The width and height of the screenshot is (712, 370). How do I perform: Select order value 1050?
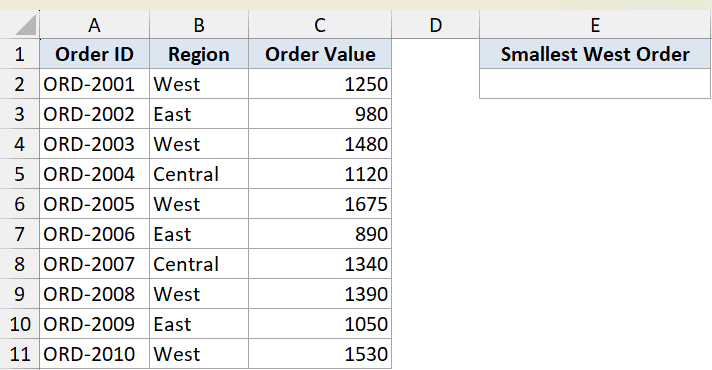(x=320, y=324)
